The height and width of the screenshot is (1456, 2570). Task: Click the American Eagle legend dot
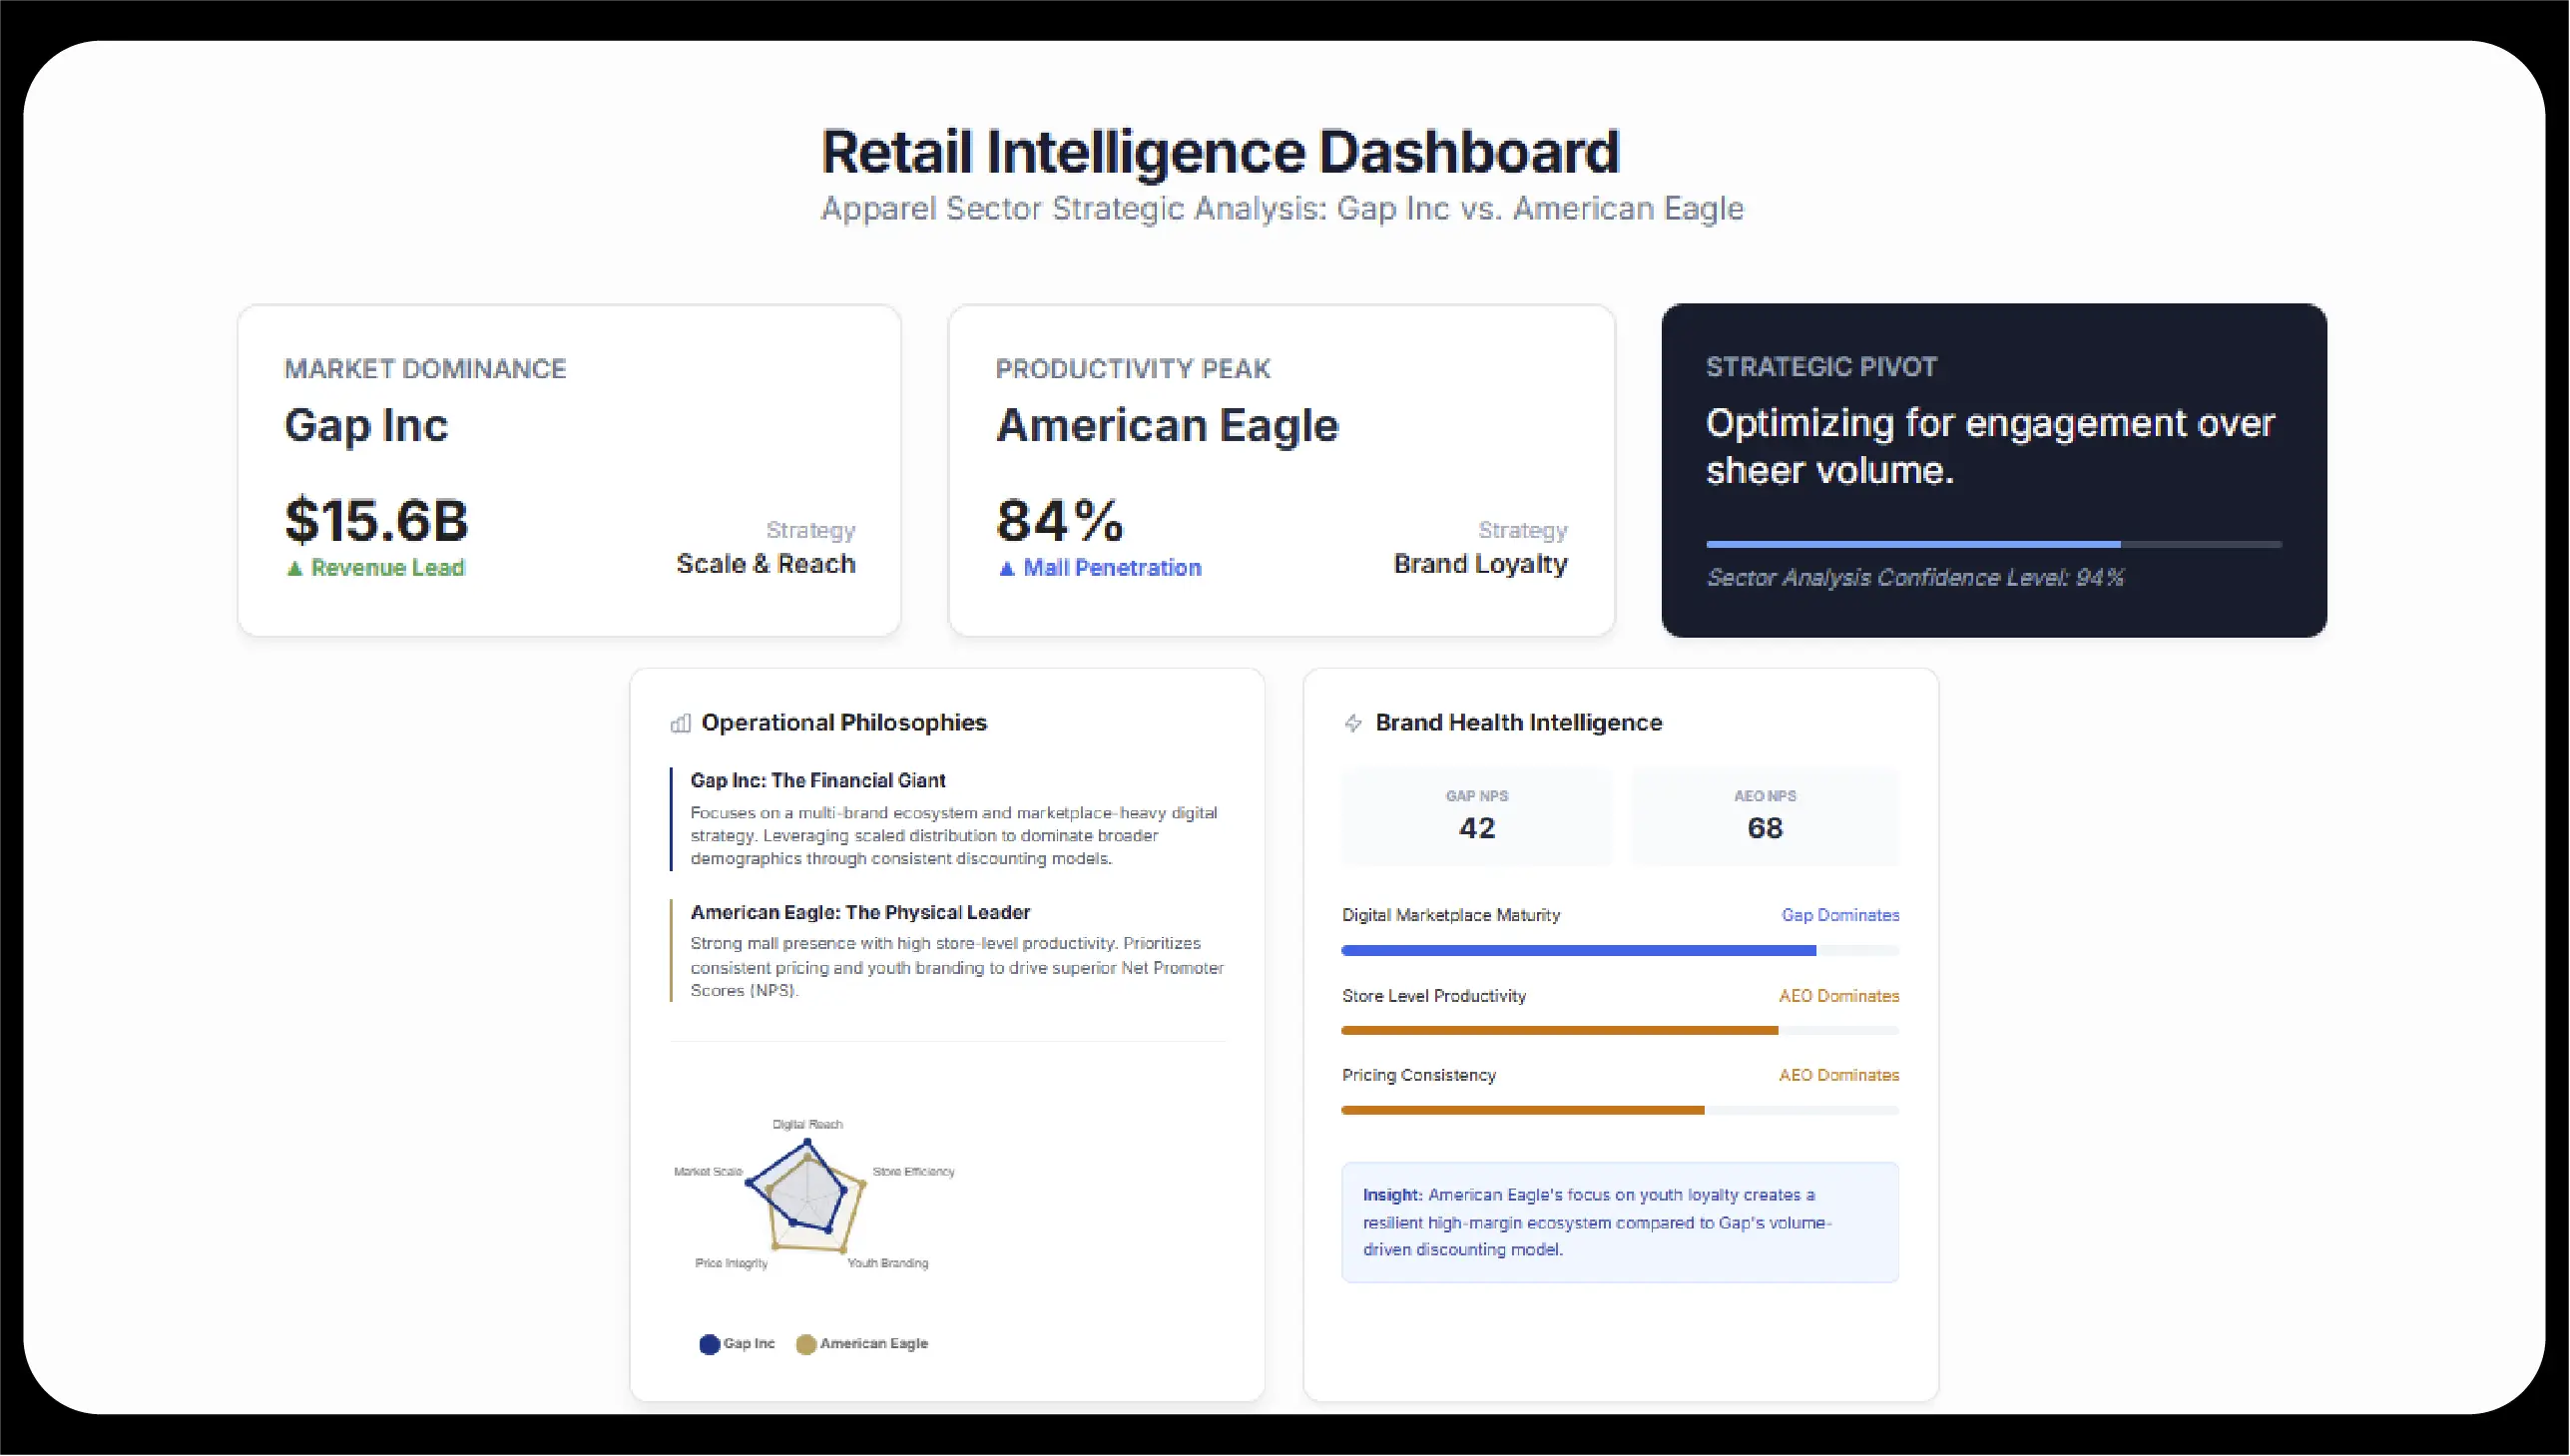point(806,1344)
